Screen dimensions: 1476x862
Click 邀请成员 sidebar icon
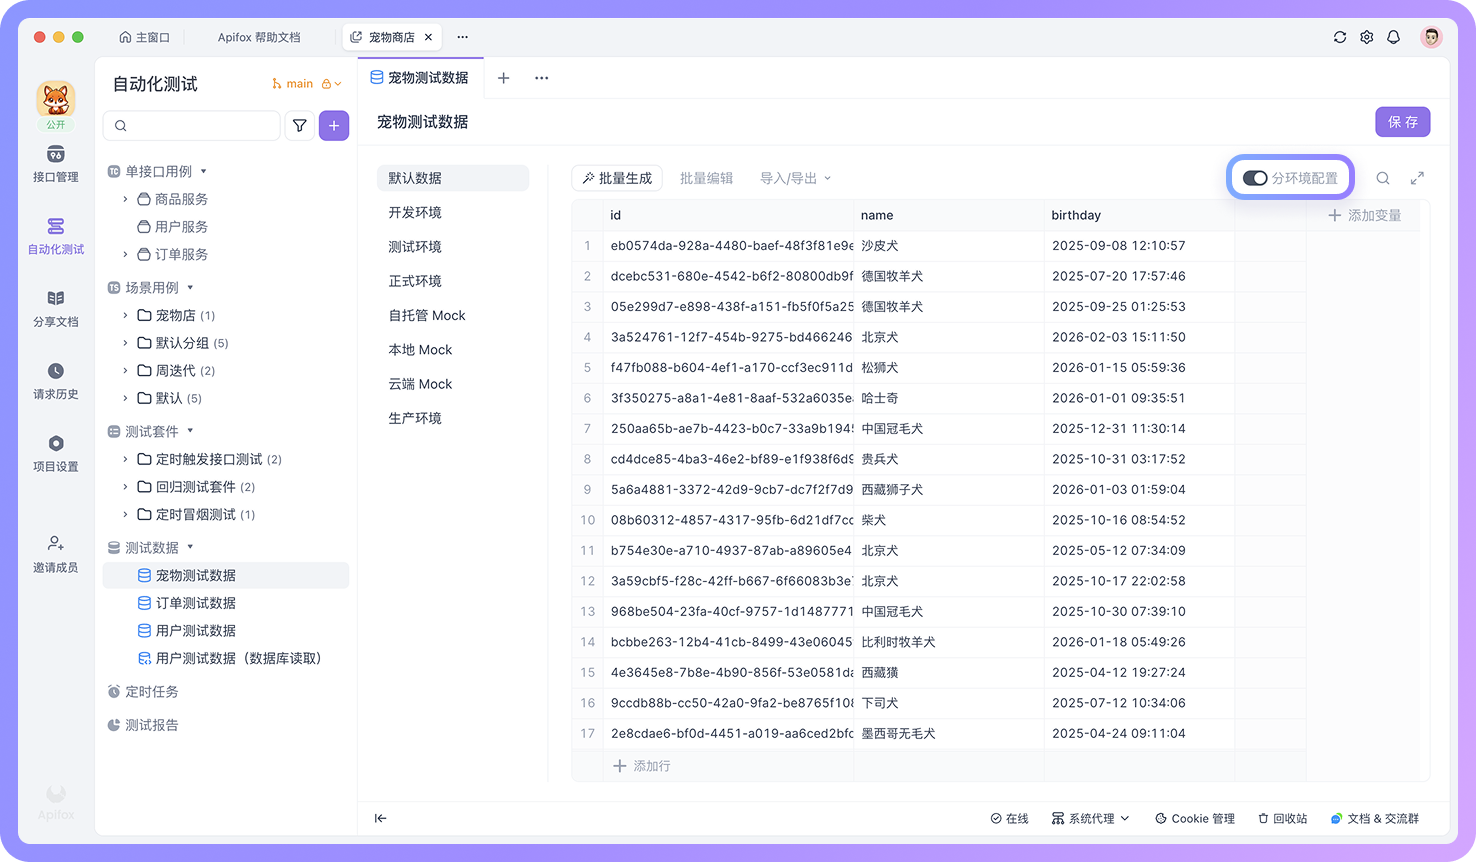pos(56,554)
